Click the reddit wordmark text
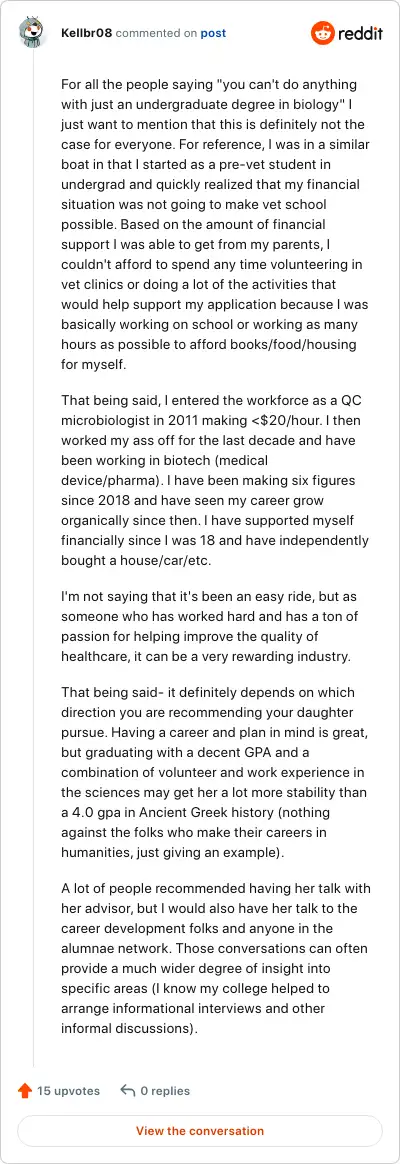This screenshot has width=400, height=1164. (x=361, y=33)
